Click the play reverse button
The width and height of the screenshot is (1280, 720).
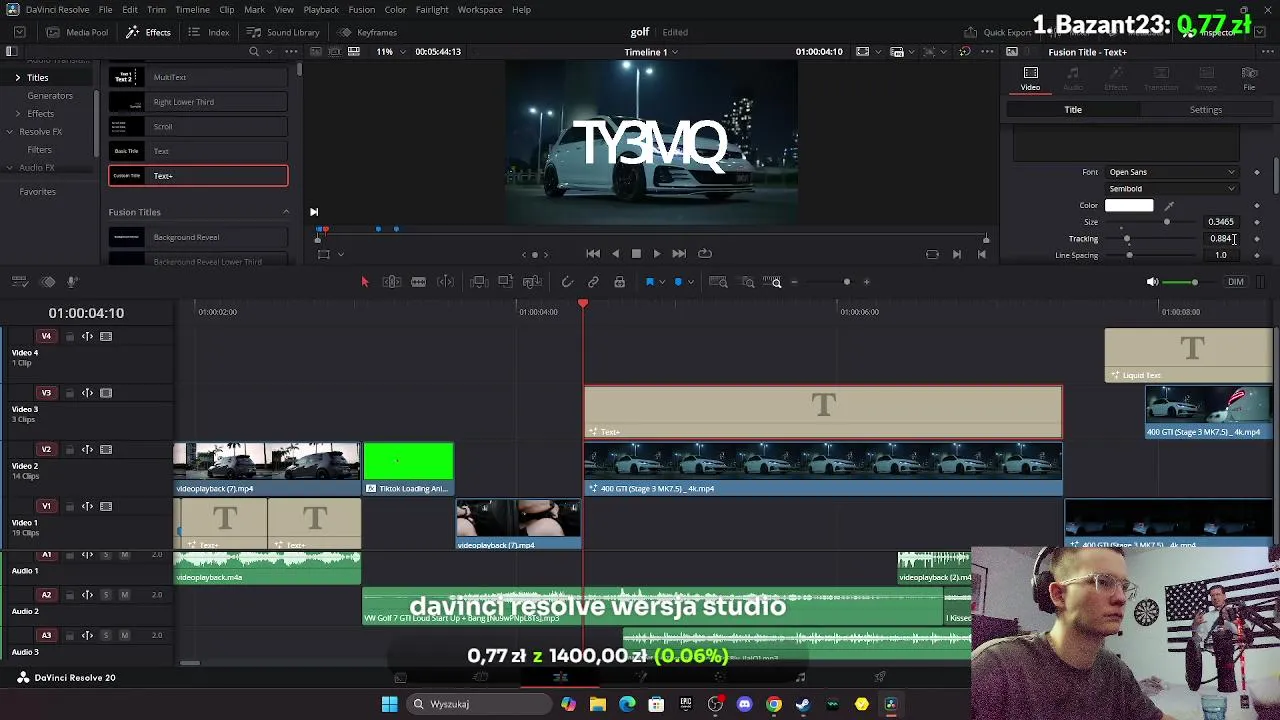pyautogui.click(x=615, y=254)
